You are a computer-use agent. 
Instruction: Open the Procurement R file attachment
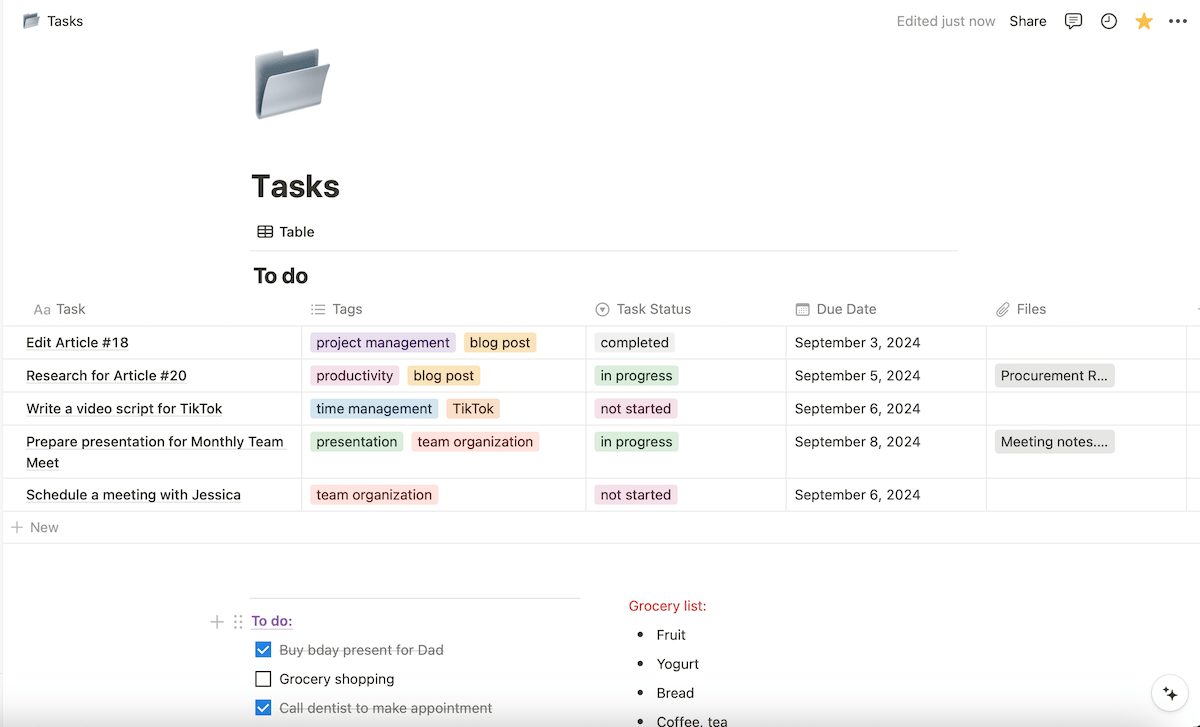tap(1054, 375)
